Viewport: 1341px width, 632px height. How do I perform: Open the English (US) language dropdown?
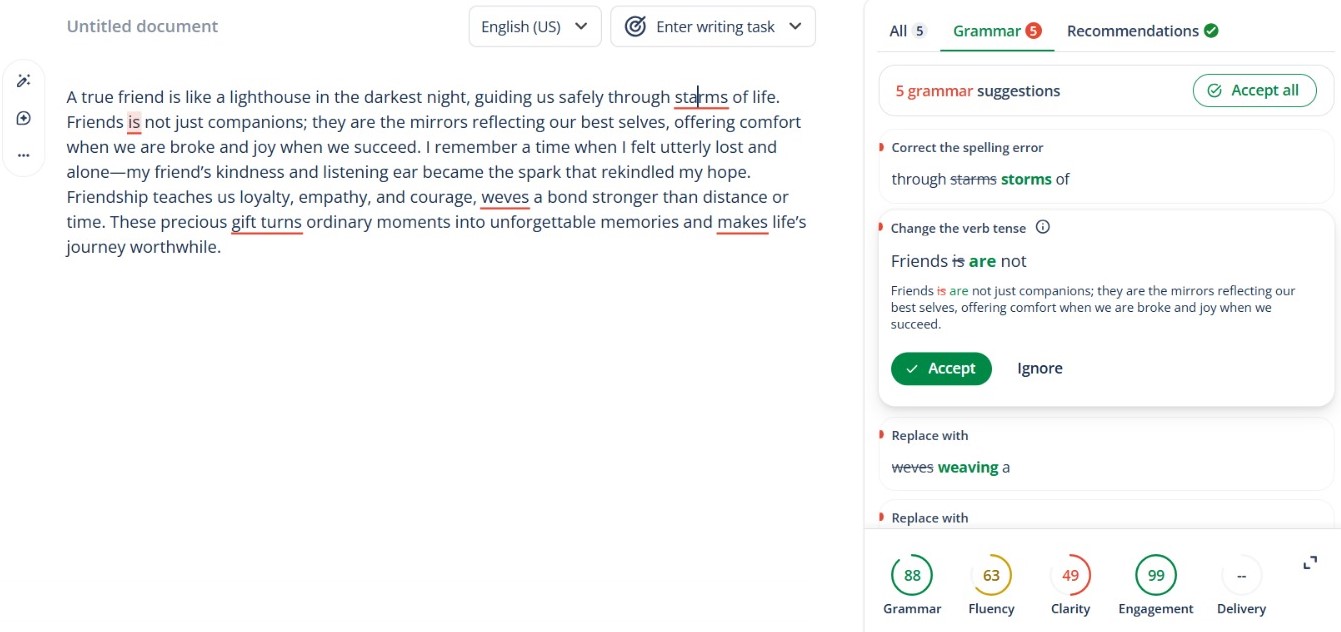point(534,27)
